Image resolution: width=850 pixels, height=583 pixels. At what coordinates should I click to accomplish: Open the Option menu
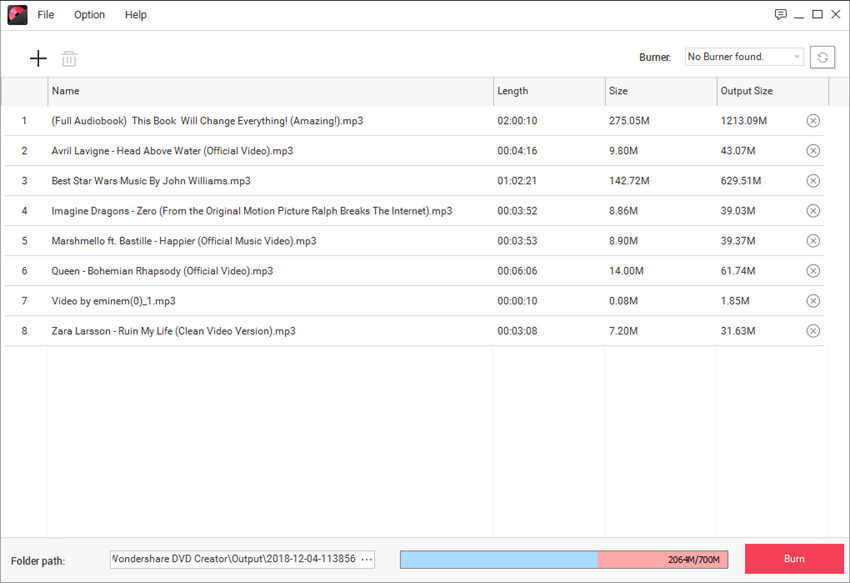tap(89, 15)
